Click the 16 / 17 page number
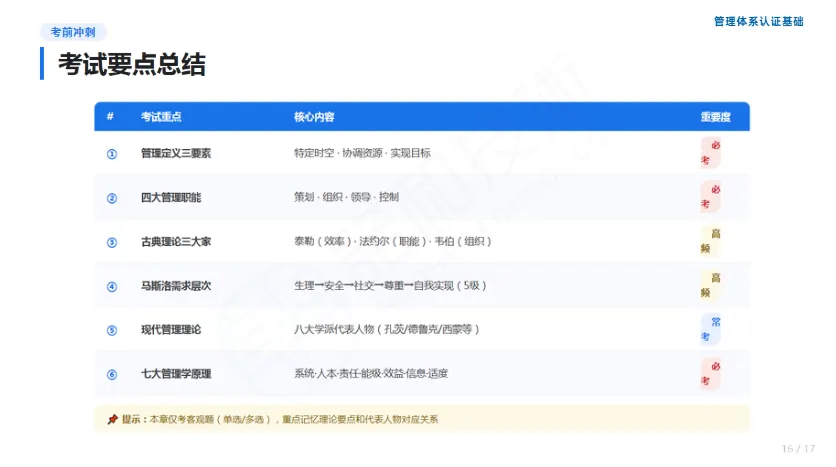 point(798,449)
